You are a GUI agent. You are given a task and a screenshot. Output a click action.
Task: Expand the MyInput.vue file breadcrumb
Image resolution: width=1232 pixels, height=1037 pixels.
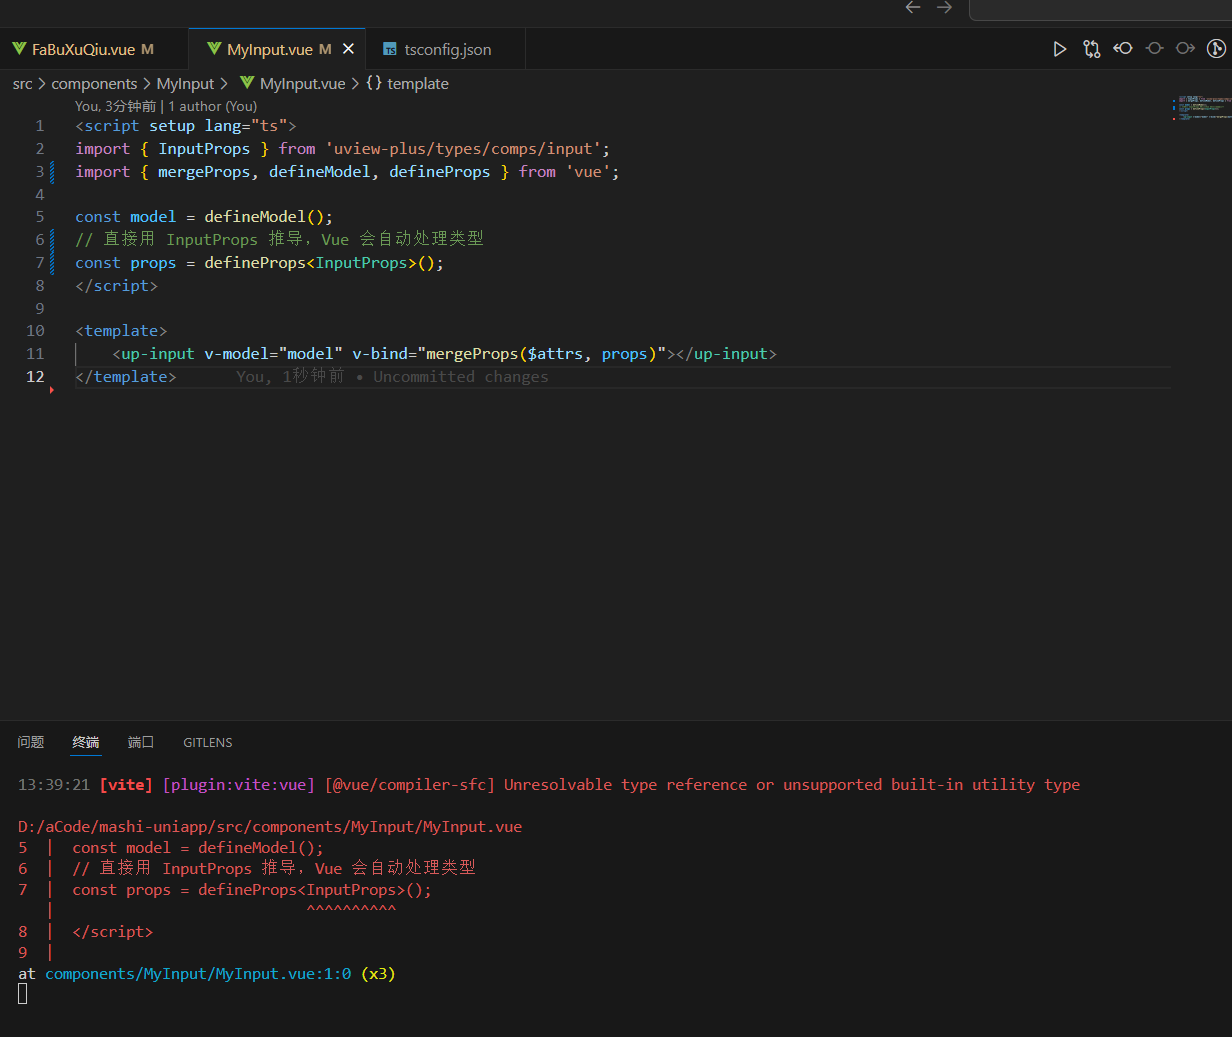point(302,84)
